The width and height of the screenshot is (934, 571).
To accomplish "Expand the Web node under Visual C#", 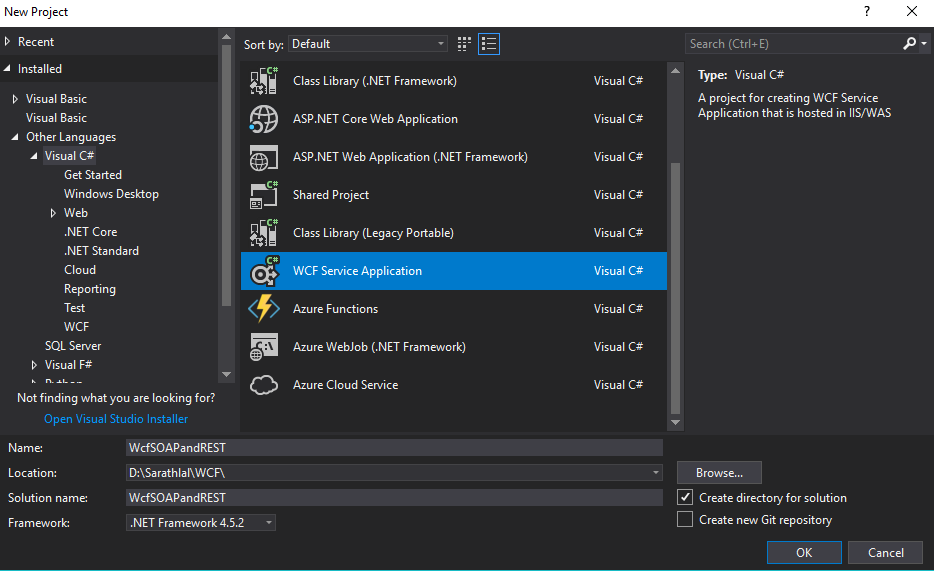I will tap(54, 213).
